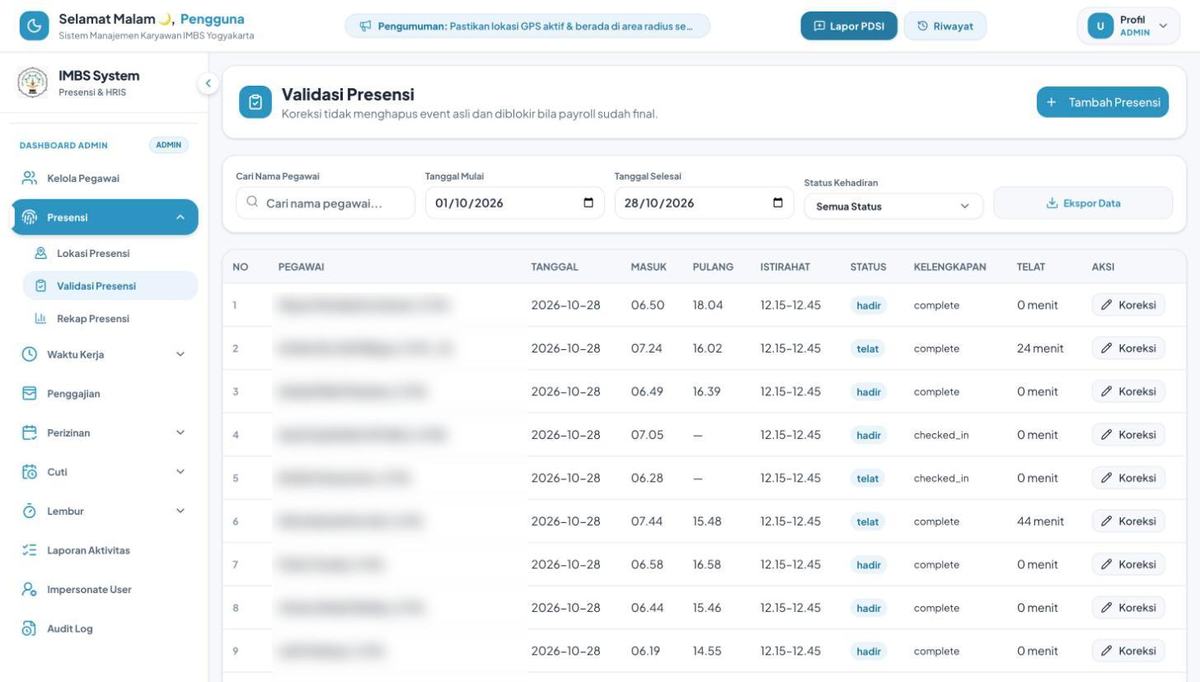Click the plus icon in Tambah Presensi
The image size is (1200, 682).
[x=1051, y=102]
